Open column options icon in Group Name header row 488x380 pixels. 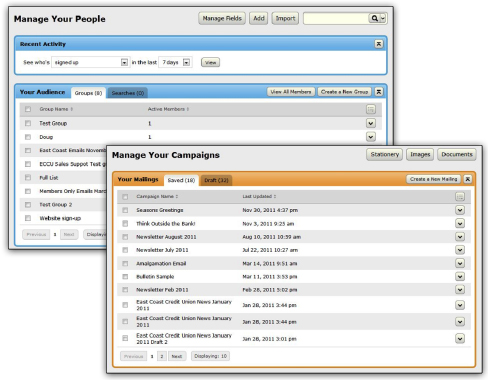point(371,109)
